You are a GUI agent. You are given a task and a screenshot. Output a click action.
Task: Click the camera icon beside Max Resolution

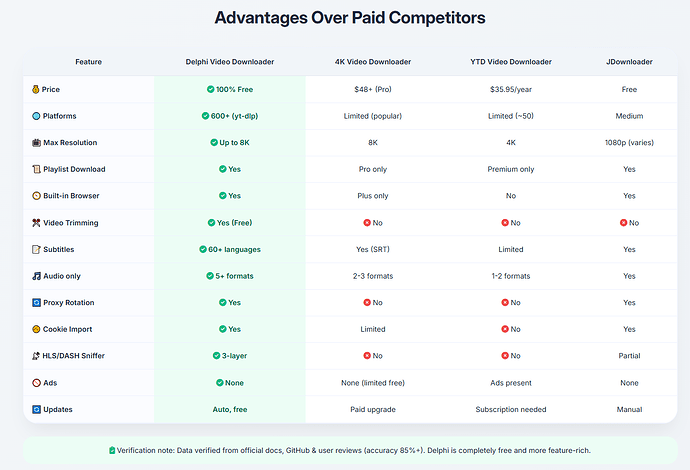(x=36, y=143)
